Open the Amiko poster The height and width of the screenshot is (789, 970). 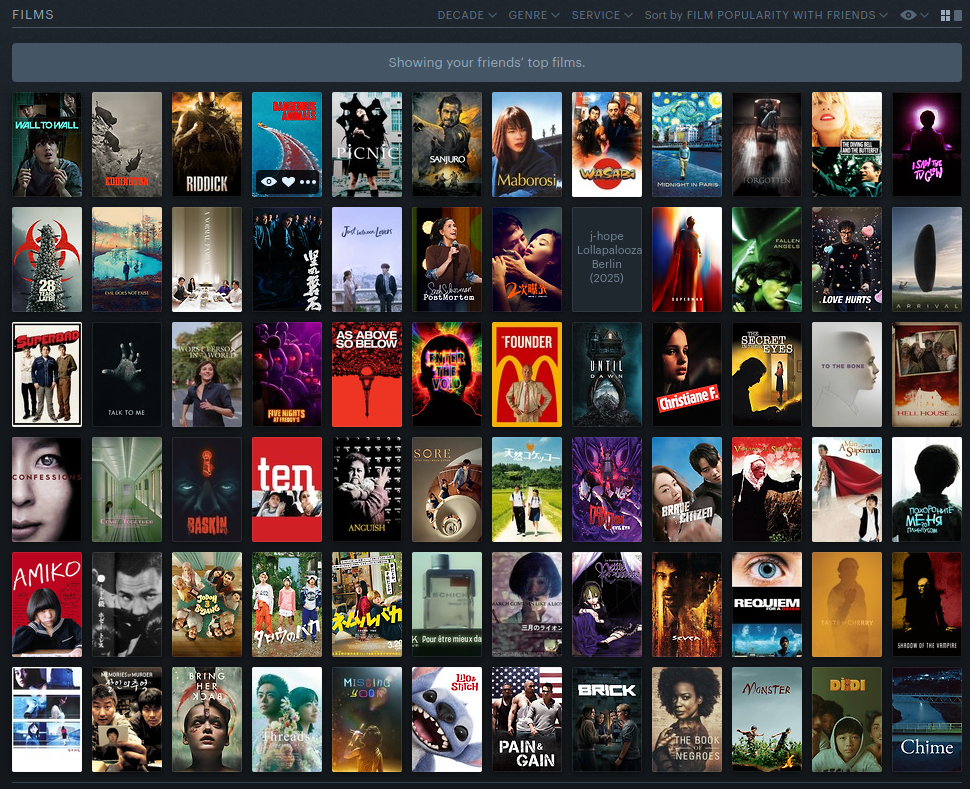(x=47, y=605)
